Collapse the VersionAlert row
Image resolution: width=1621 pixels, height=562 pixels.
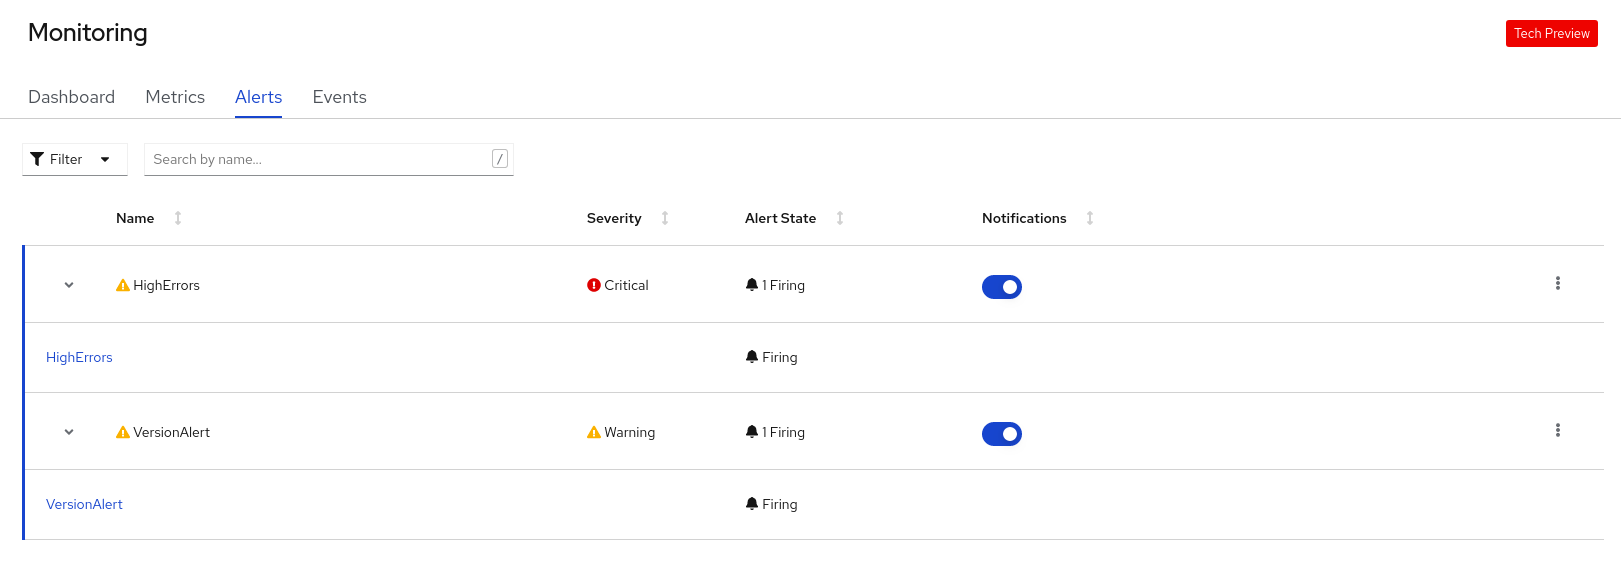coord(69,432)
